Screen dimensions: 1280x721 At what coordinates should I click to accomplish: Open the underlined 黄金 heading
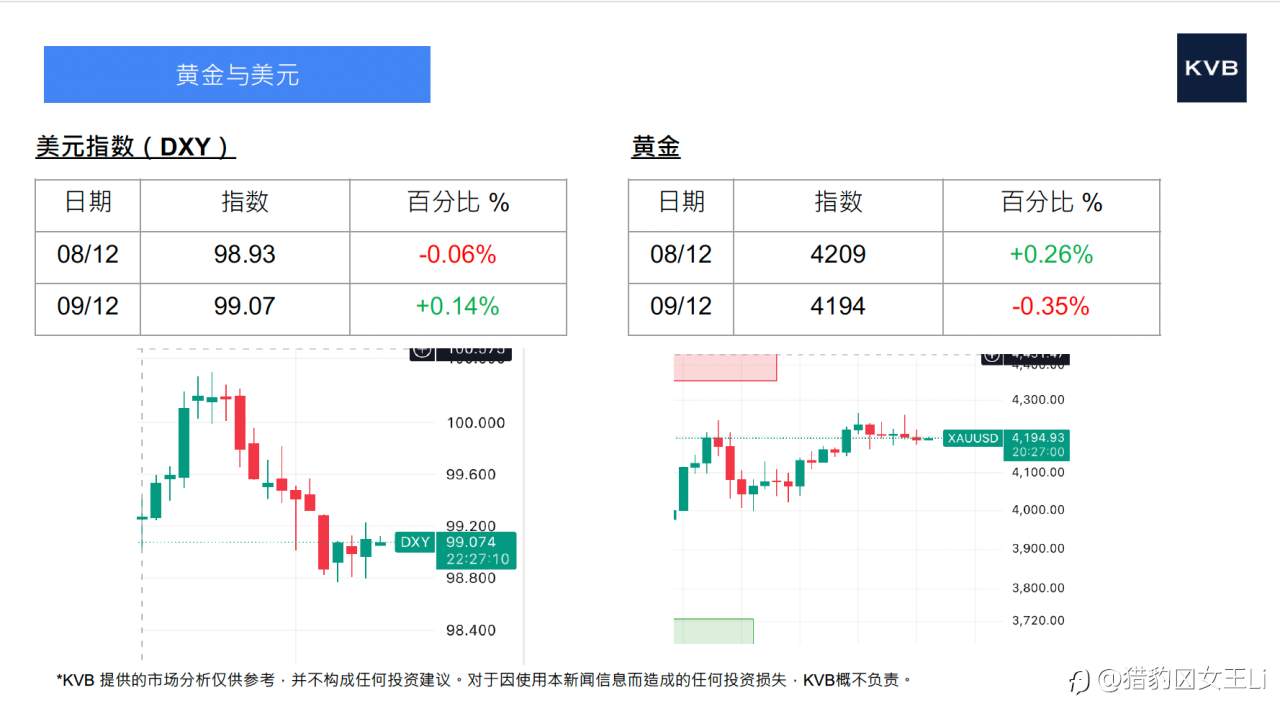[x=656, y=147]
